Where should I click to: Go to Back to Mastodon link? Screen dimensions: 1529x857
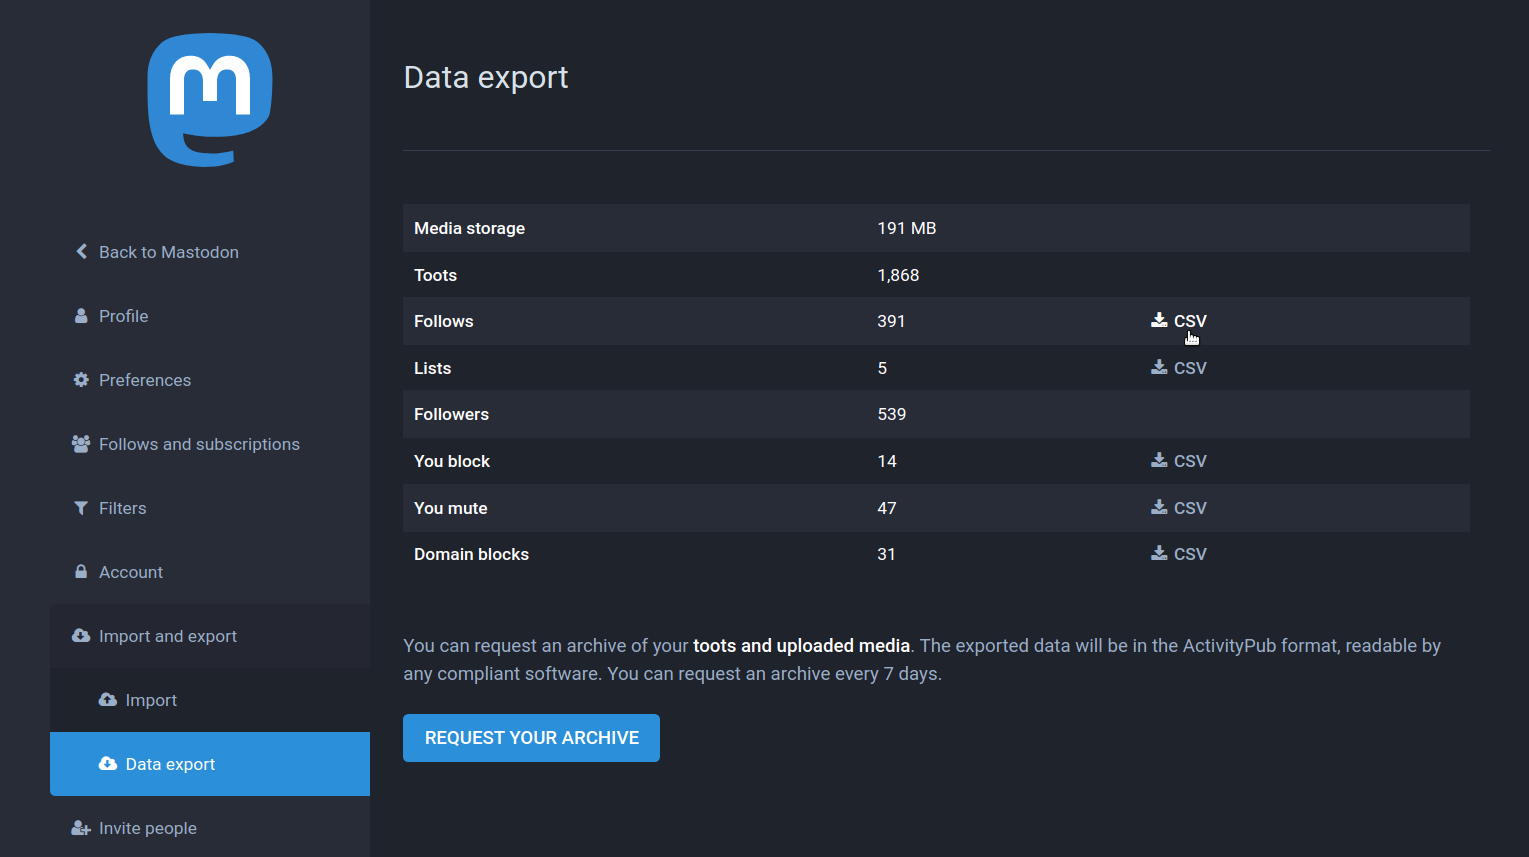[x=168, y=252]
